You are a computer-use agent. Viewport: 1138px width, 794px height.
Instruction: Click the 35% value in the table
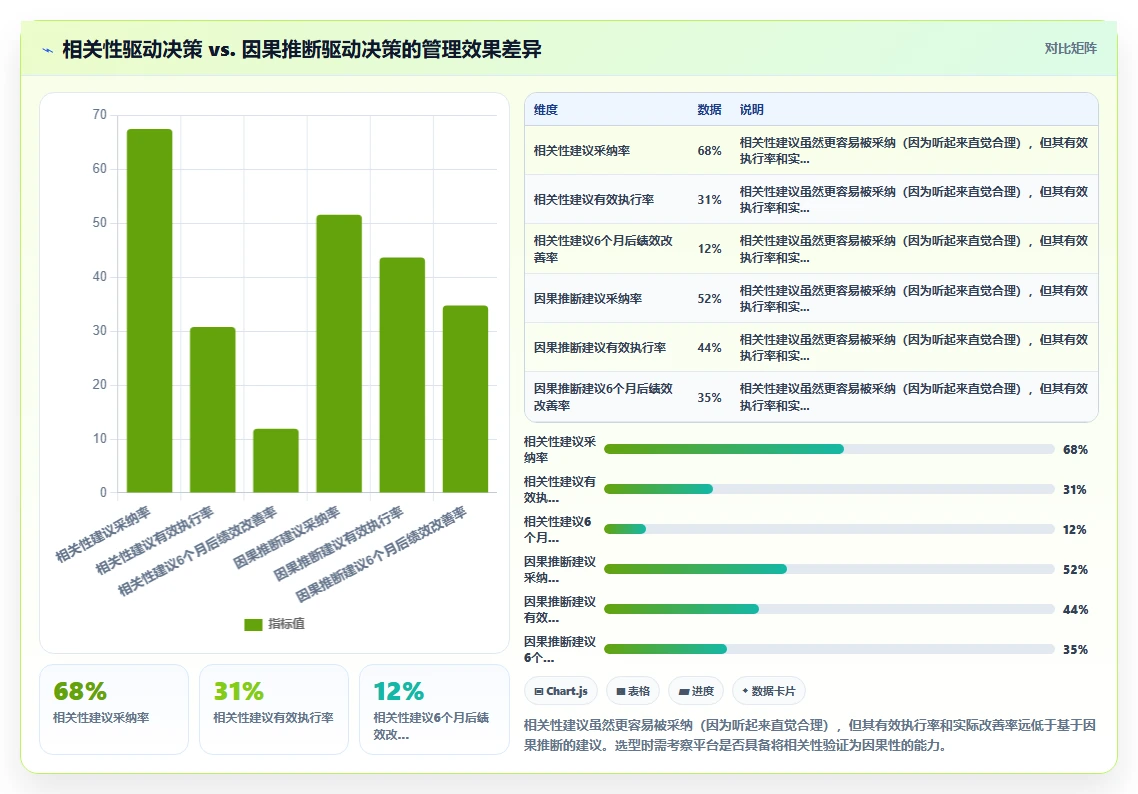[x=709, y=397]
